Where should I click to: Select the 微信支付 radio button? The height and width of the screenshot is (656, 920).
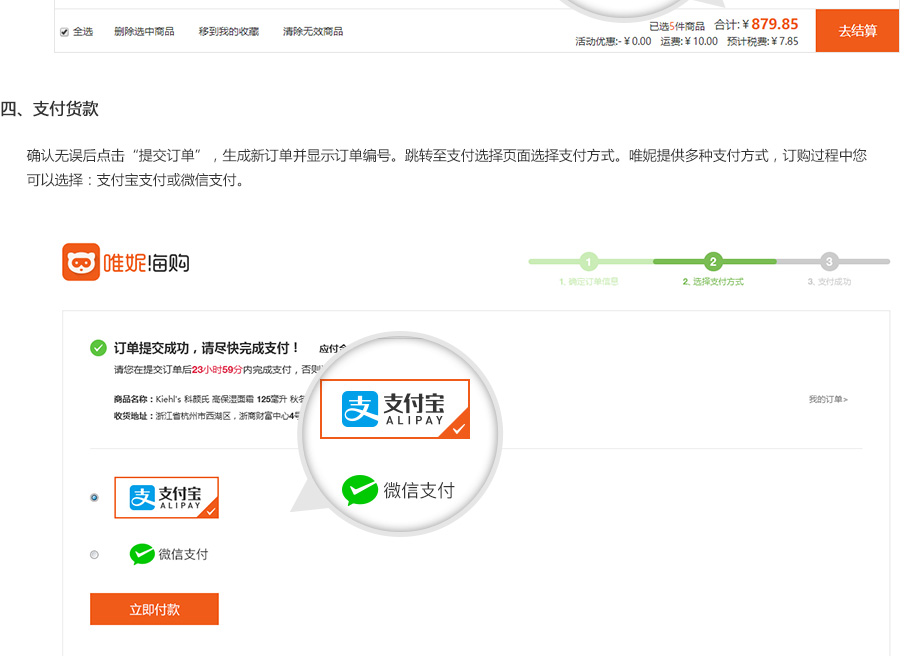coord(94,554)
